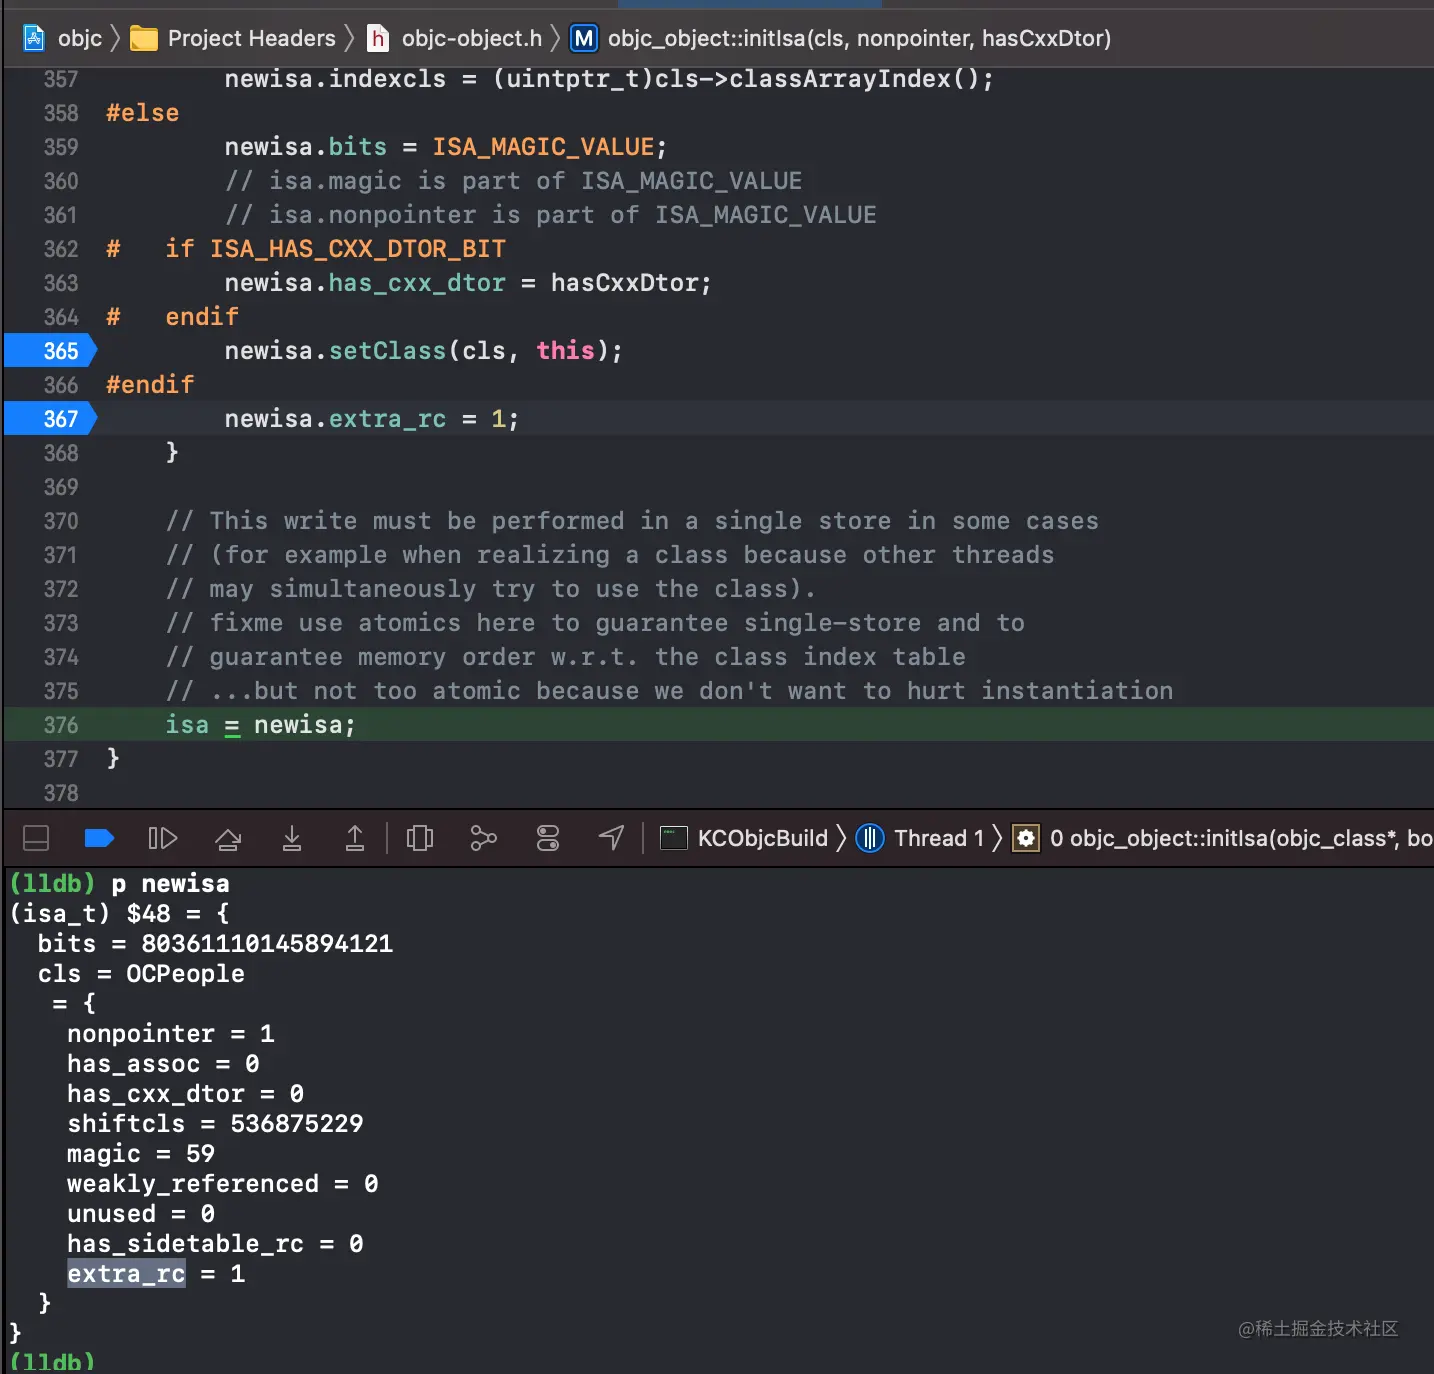
Task: Click the 'newisa.indexcls' line of code
Action: coord(609,79)
